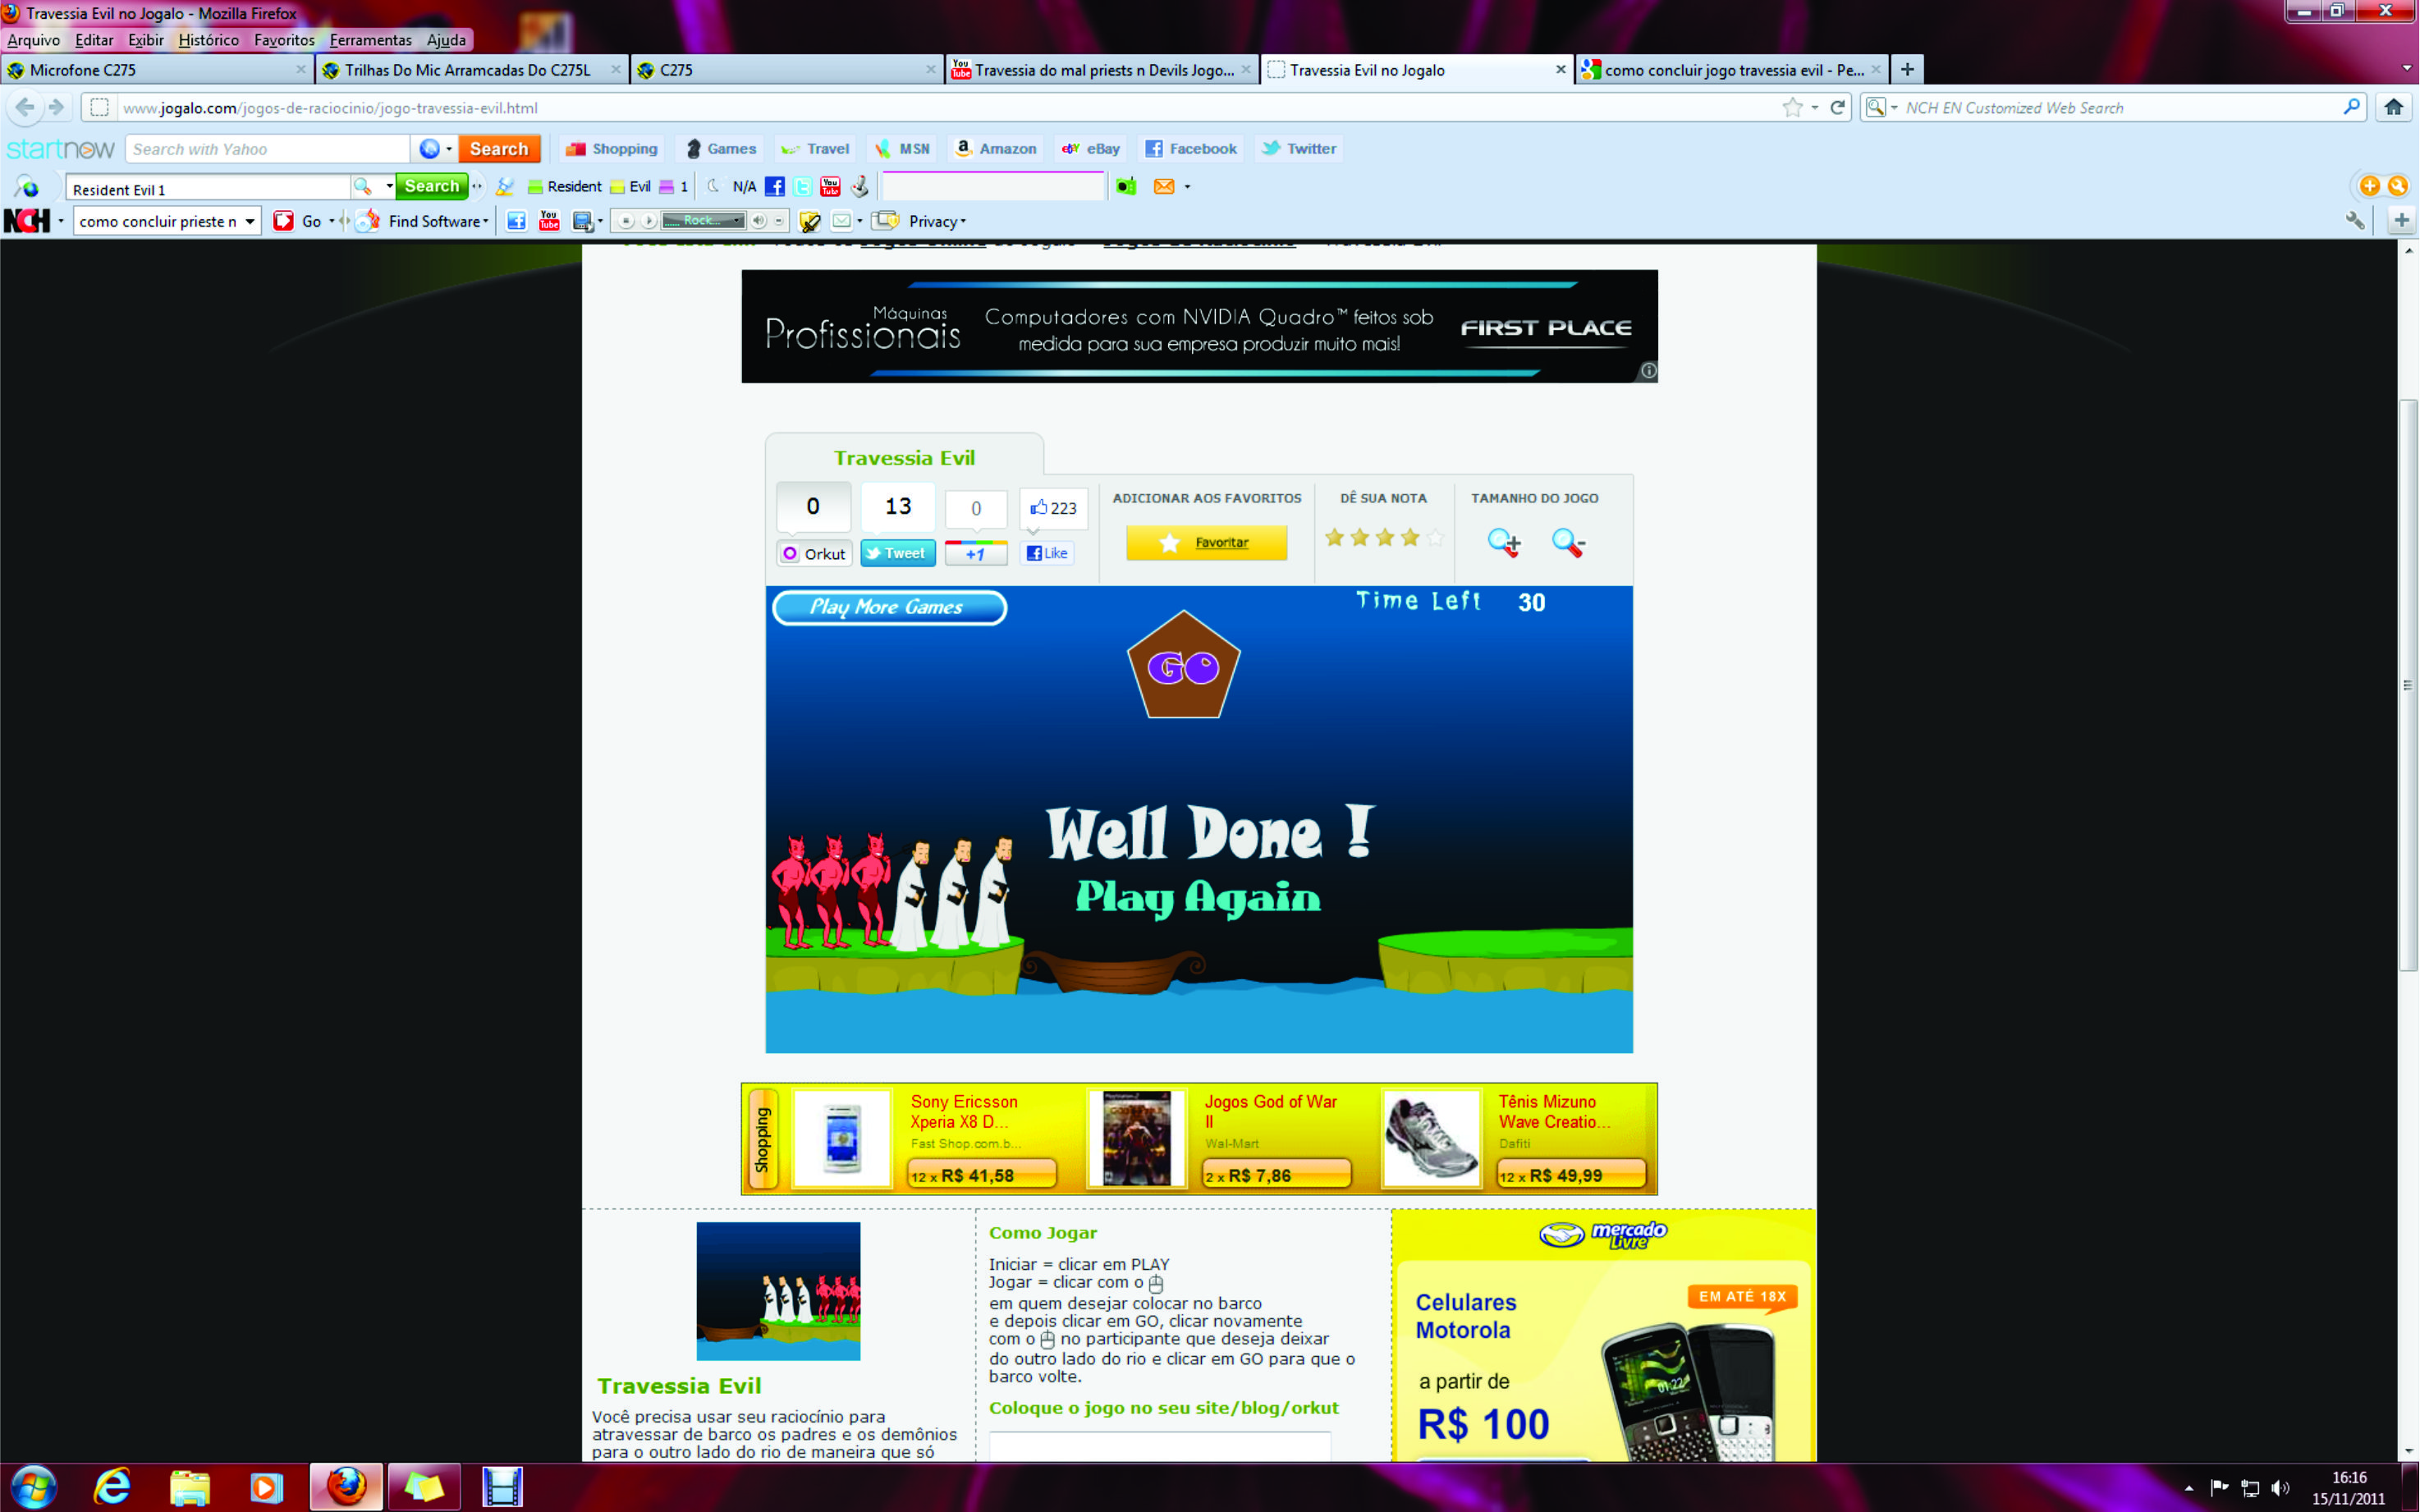Click the green Search button
This screenshot has width=2420, height=1512.
point(432,186)
